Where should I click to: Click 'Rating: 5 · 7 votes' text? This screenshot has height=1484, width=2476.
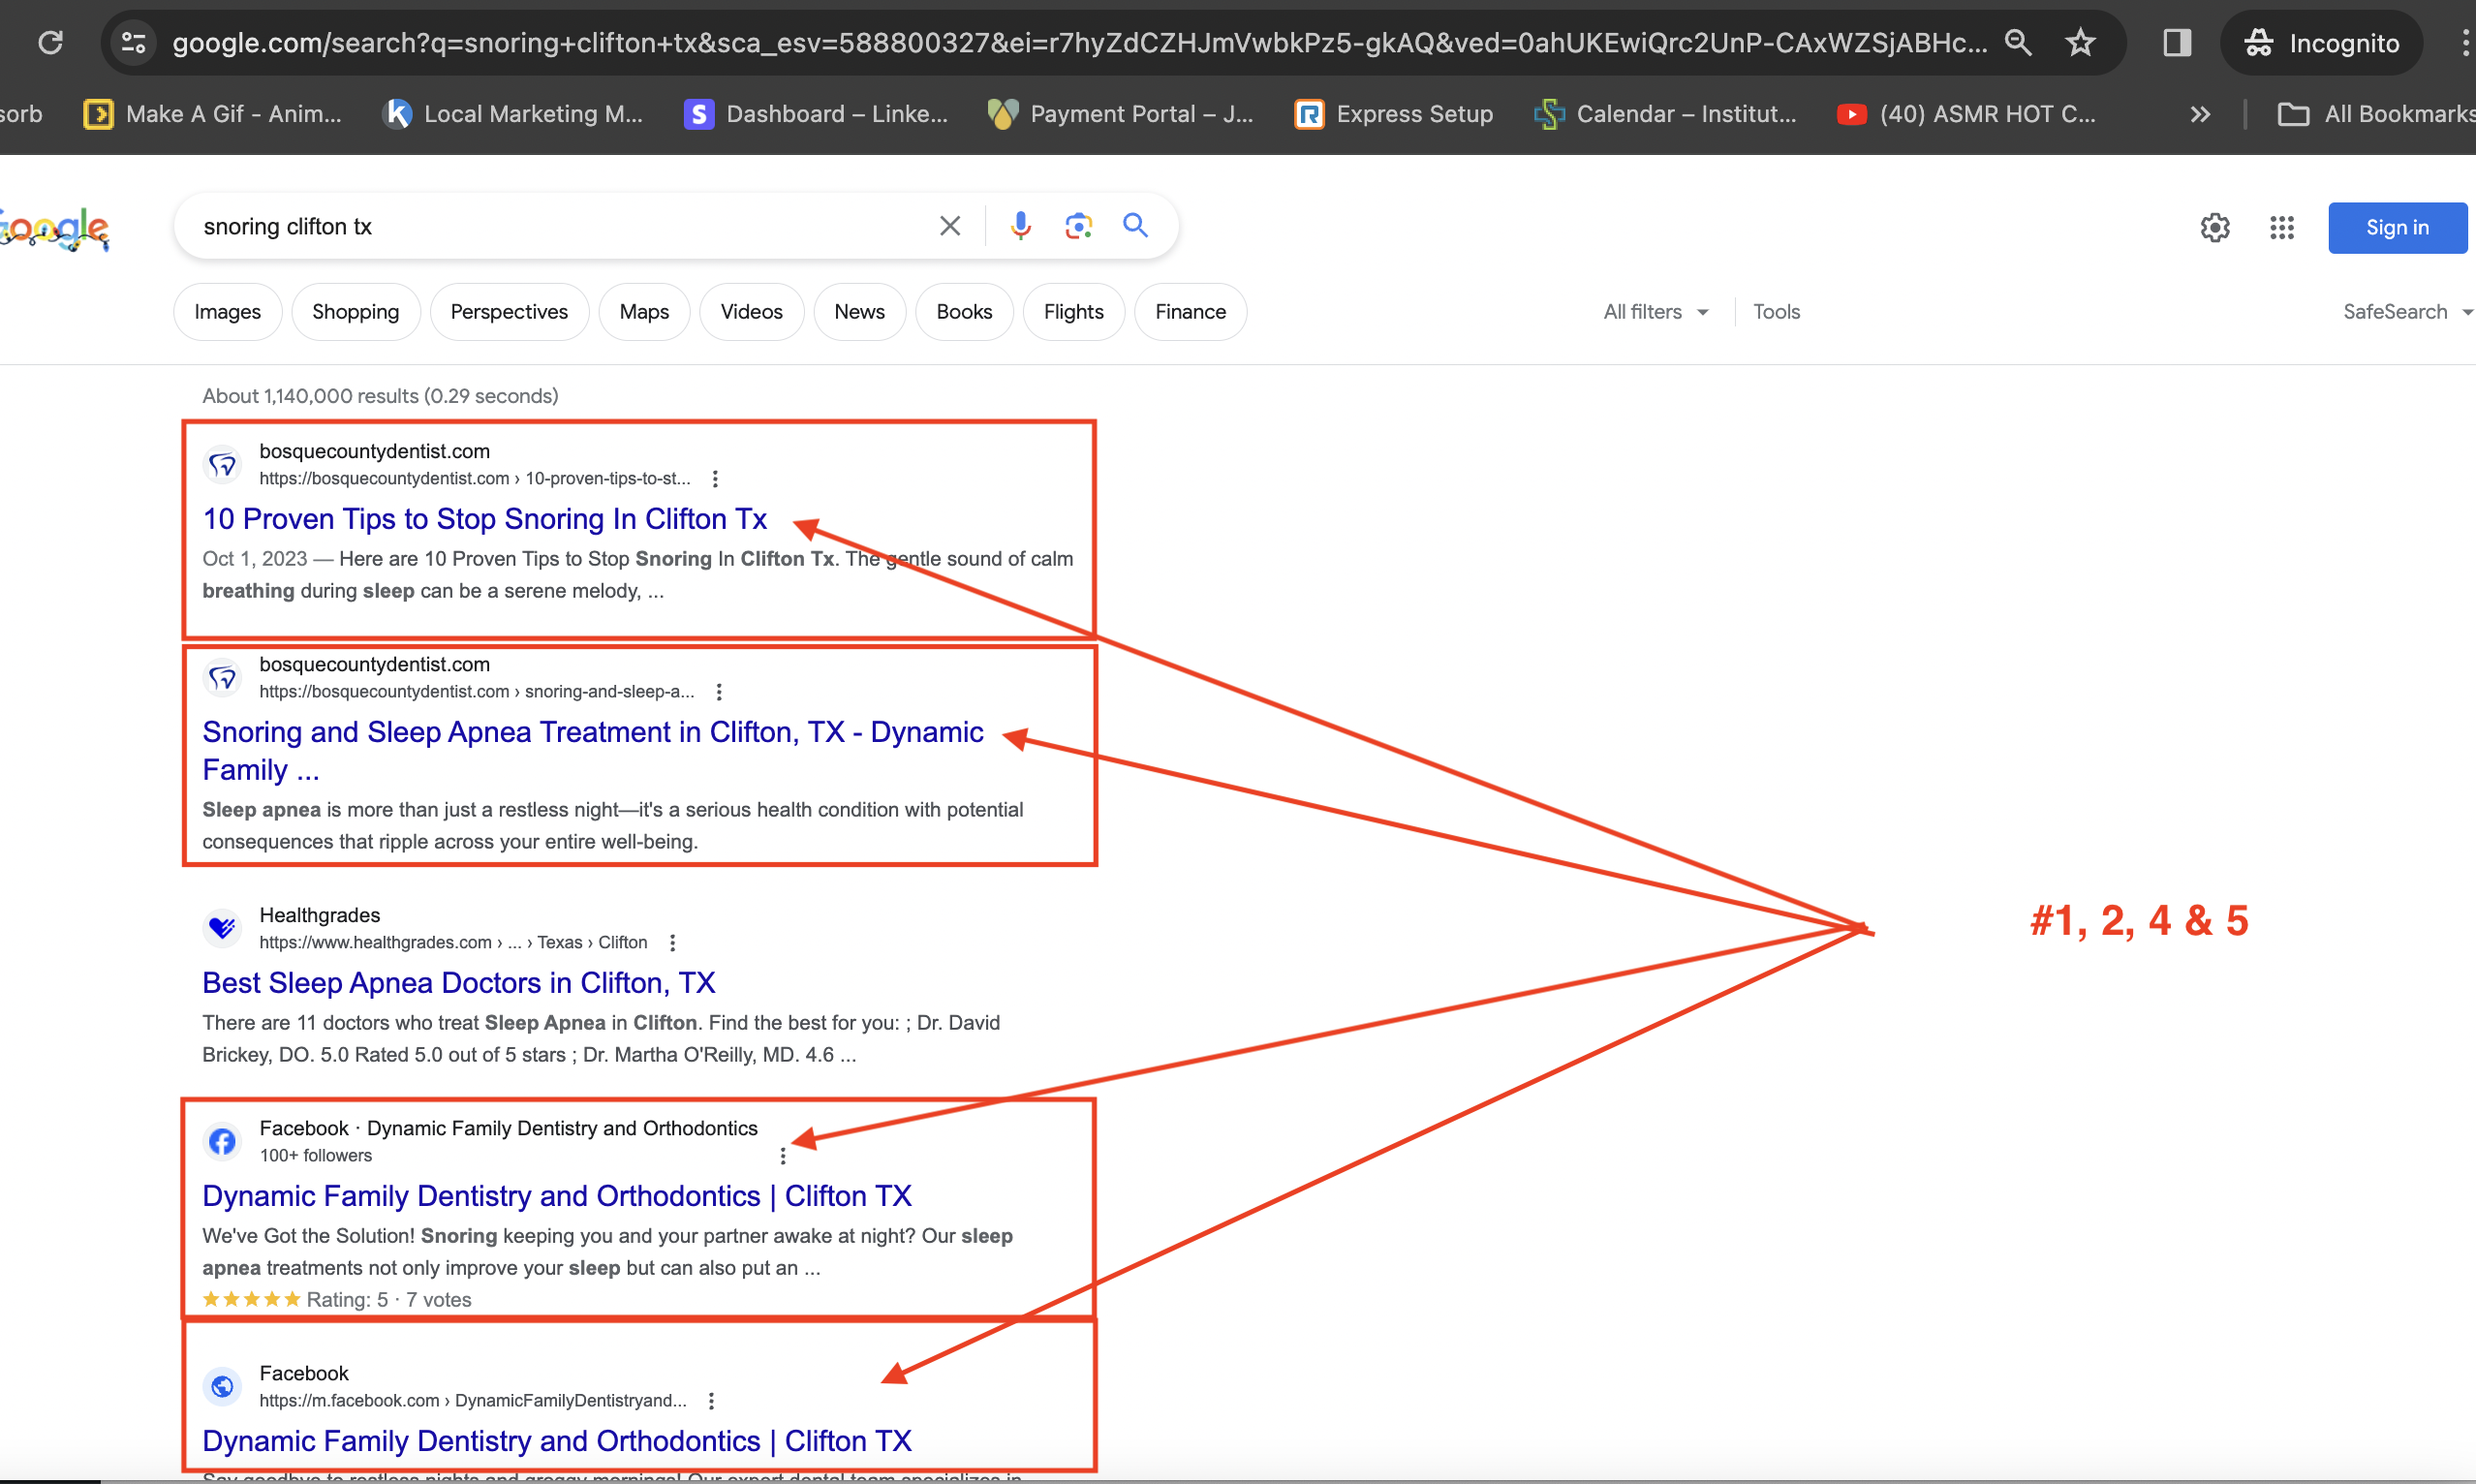pos(388,1300)
